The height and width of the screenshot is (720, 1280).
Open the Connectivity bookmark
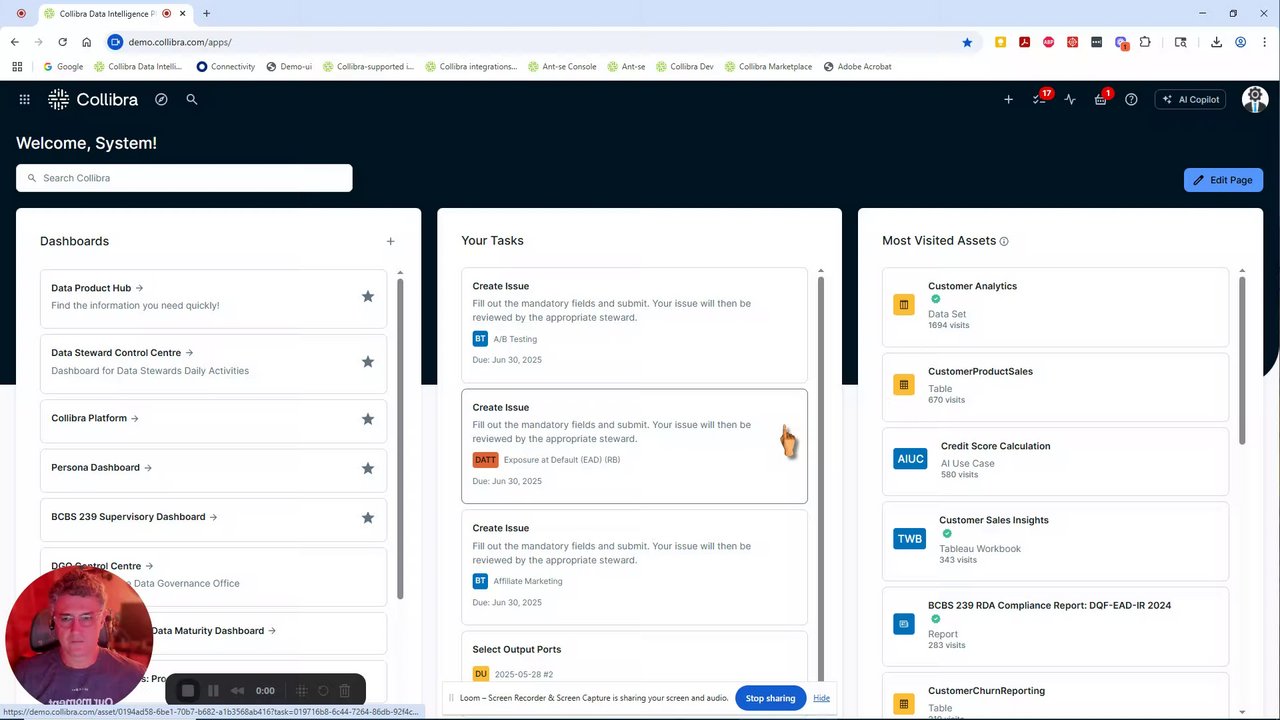pos(226,67)
